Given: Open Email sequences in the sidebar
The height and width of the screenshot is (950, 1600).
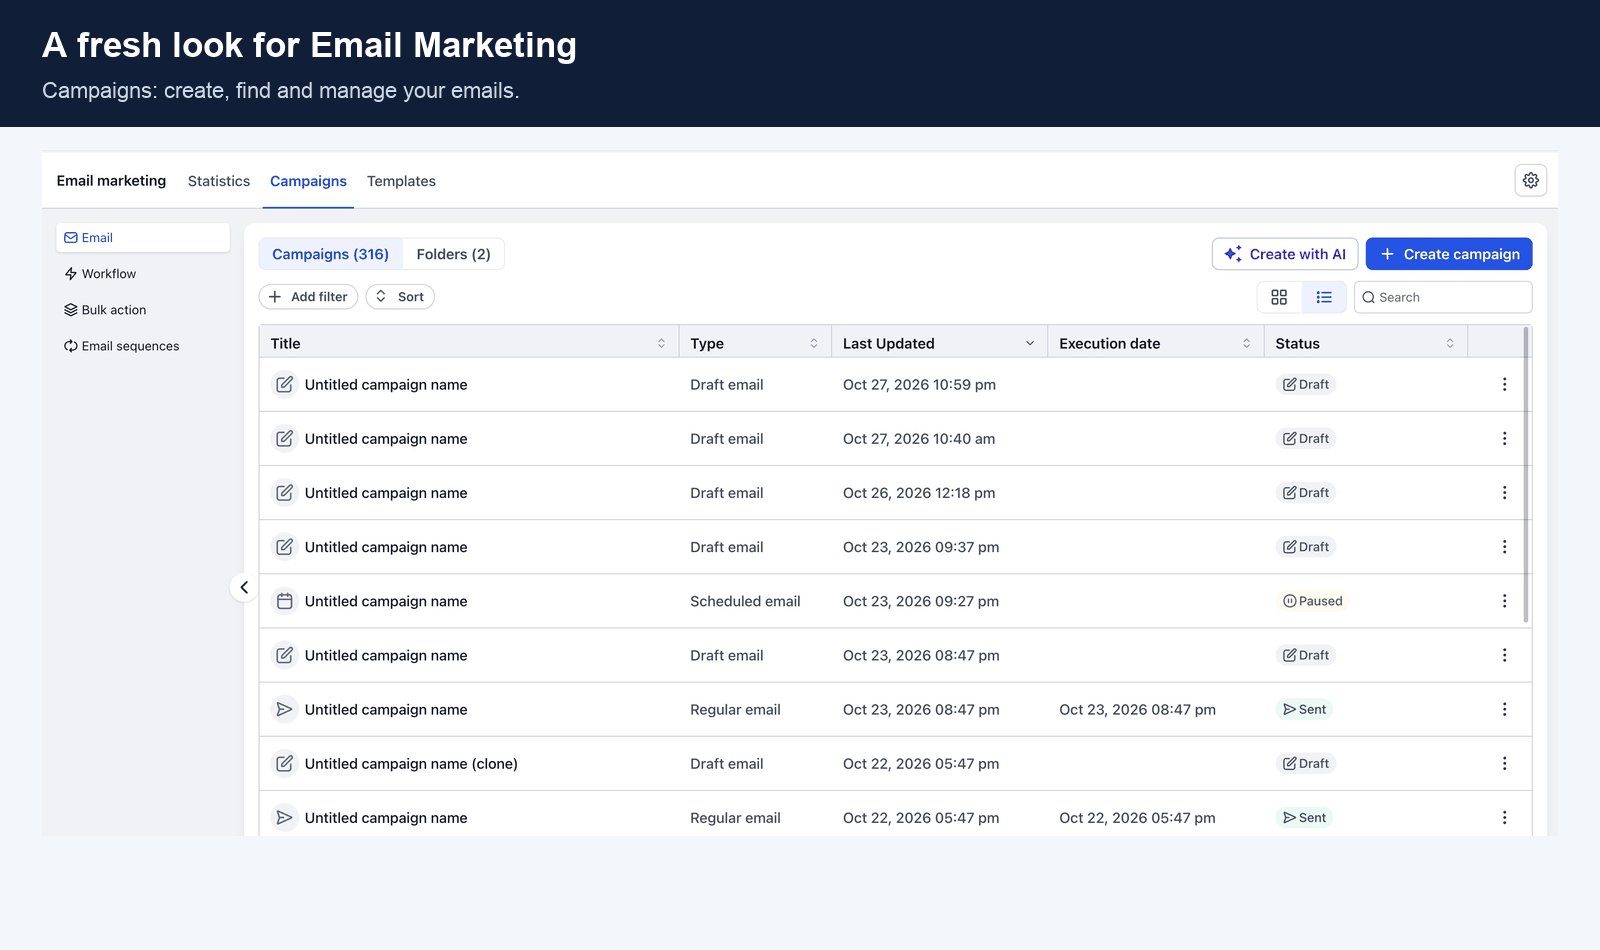Looking at the screenshot, I should 121,346.
